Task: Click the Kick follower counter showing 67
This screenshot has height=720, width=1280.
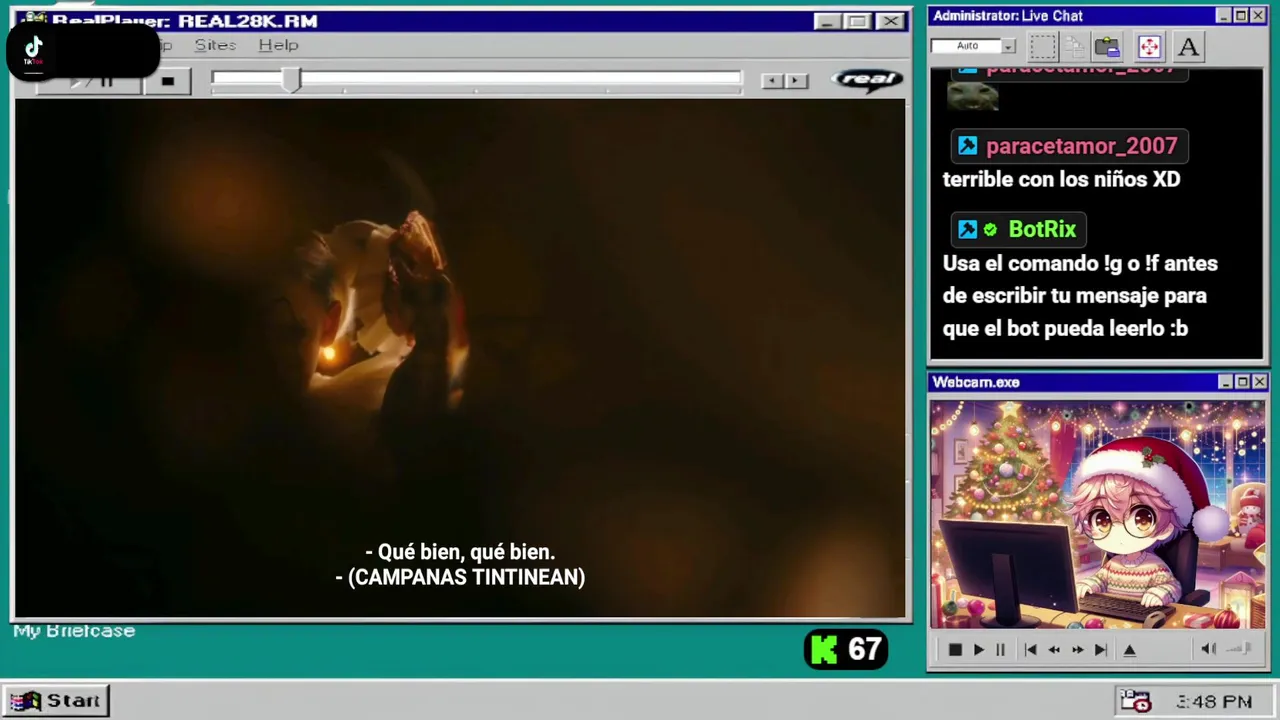Action: coord(846,650)
